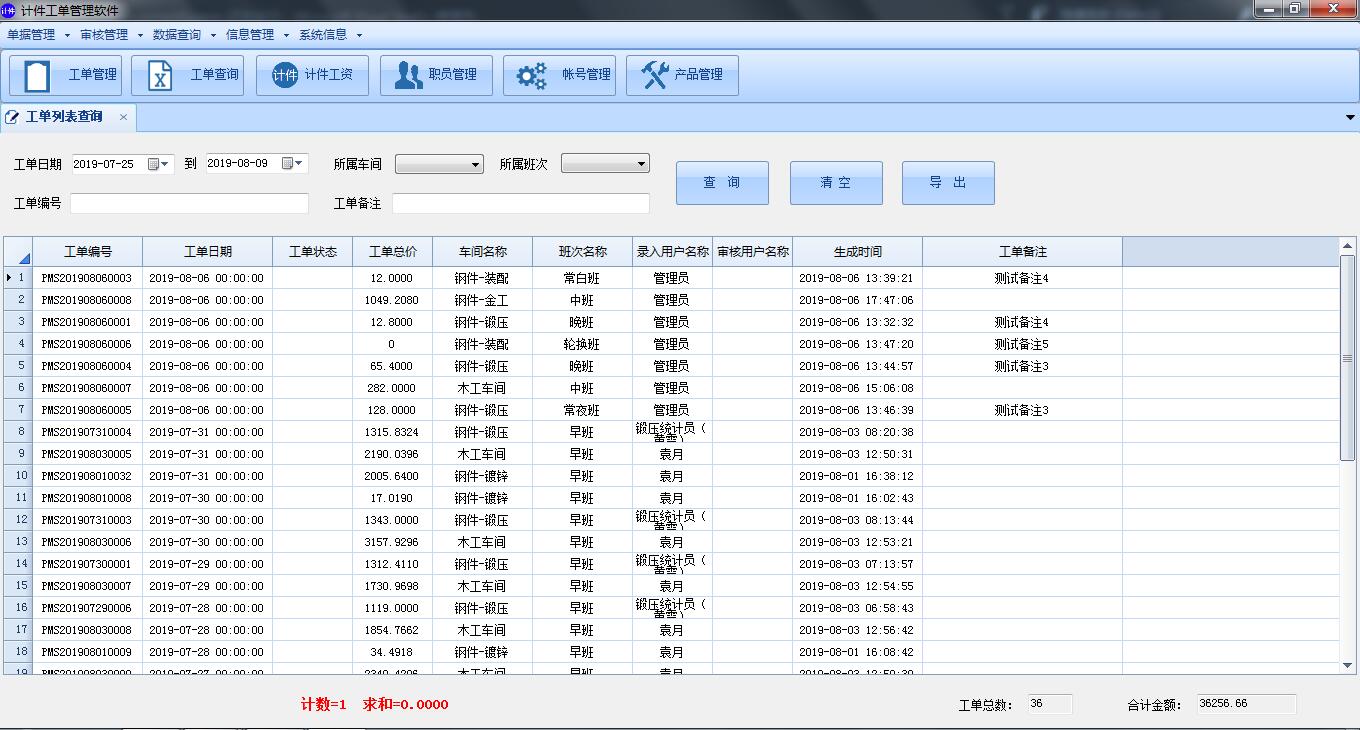This screenshot has height=730, width=1360.
Task: Open 产品管理 tools icon
Action: pyautogui.click(x=682, y=75)
